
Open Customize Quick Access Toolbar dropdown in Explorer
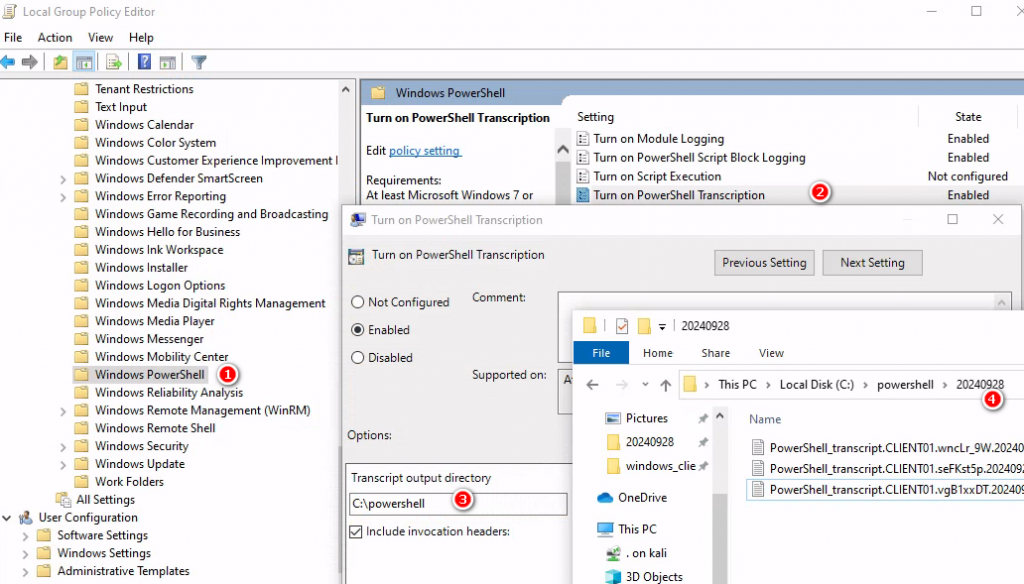(662, 326)
